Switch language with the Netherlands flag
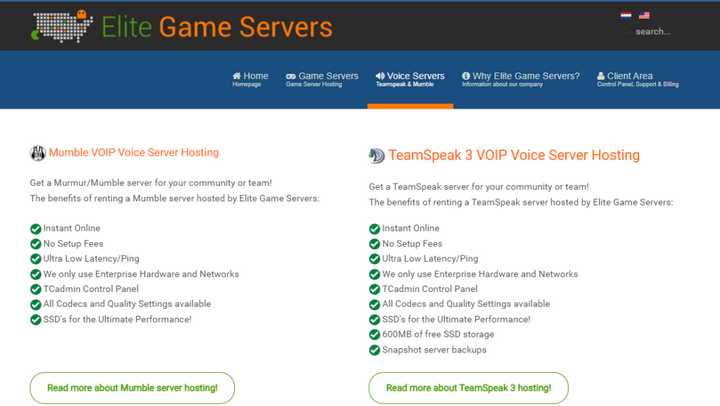720x406 pixels. click(x=626, y=15)
